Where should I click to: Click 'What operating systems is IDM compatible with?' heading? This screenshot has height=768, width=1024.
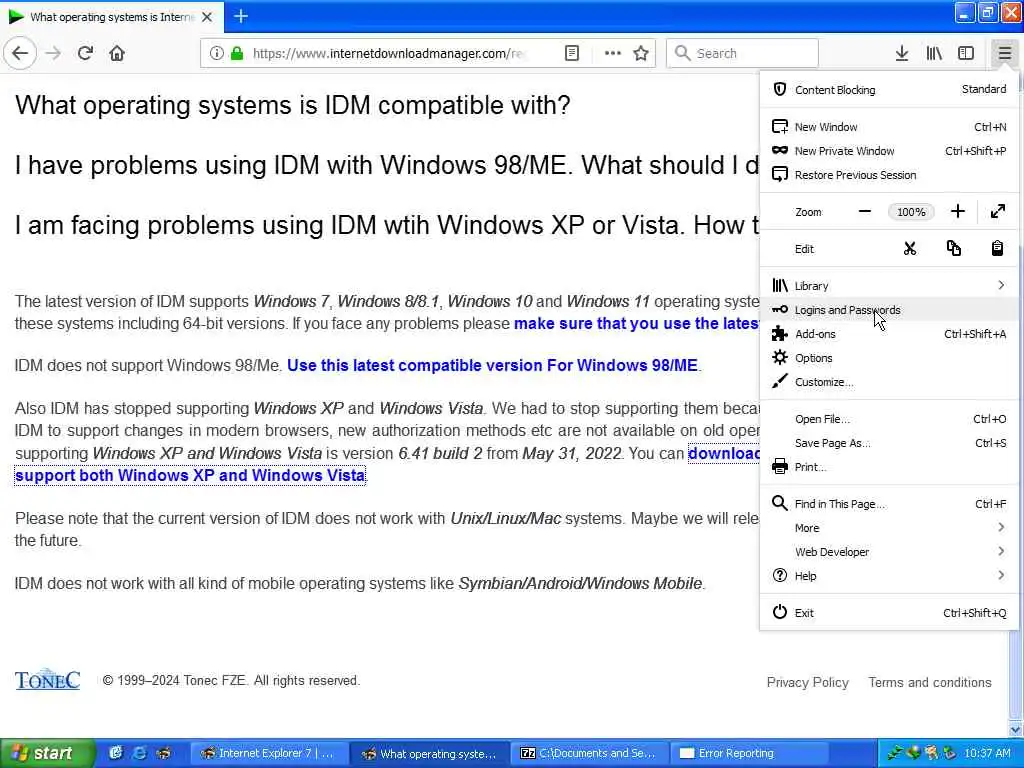tap(293, 105)
